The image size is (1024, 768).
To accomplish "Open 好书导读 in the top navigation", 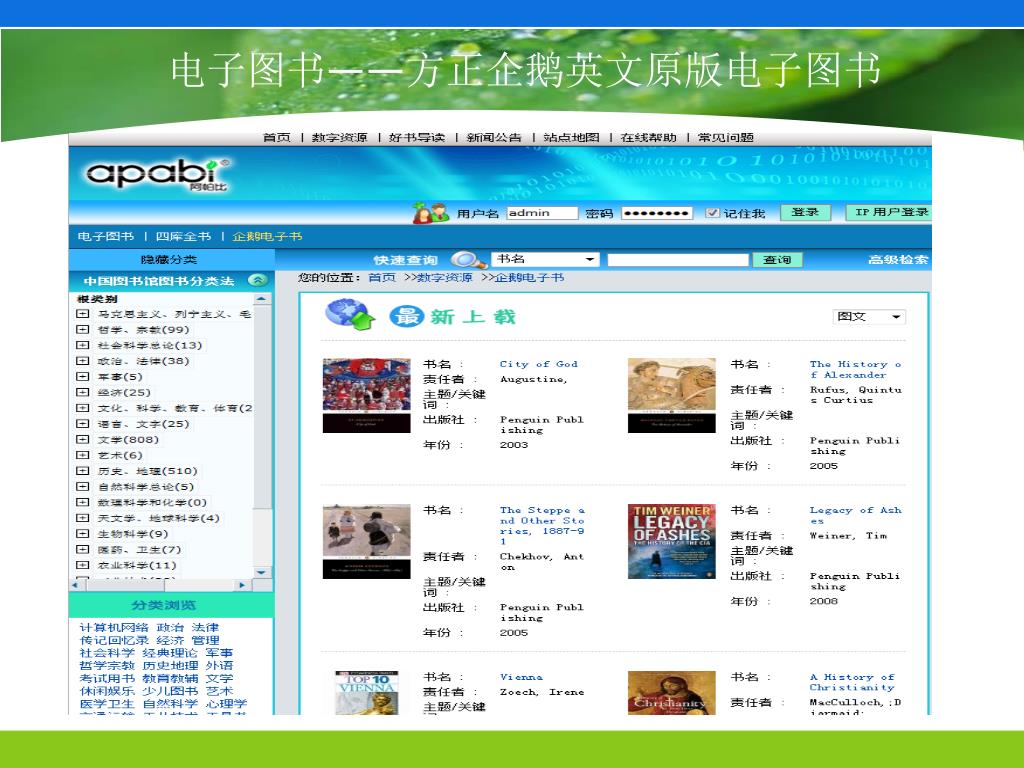I will click(x=417, y=137).
